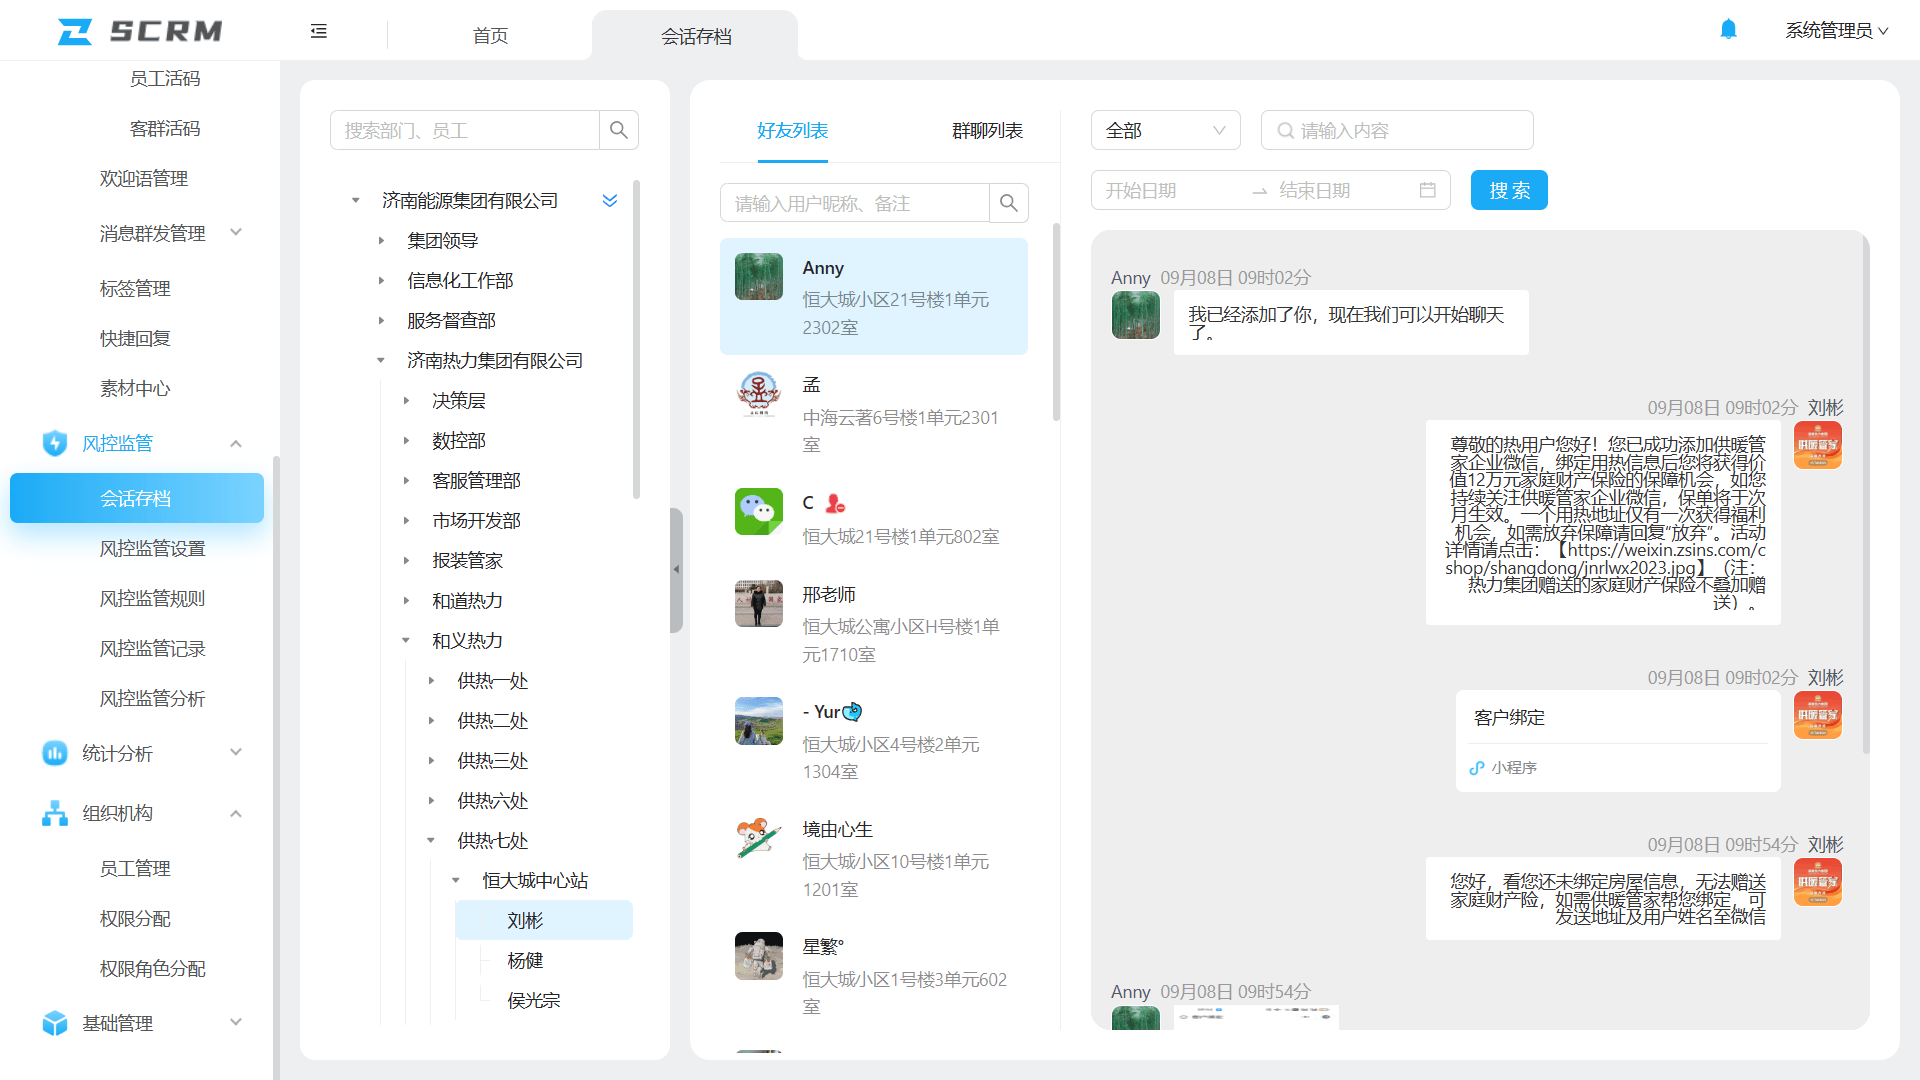Screen dimensions: 1920x1080
Task: Select employee 杨健 in the tree
Action: point(525,961)
